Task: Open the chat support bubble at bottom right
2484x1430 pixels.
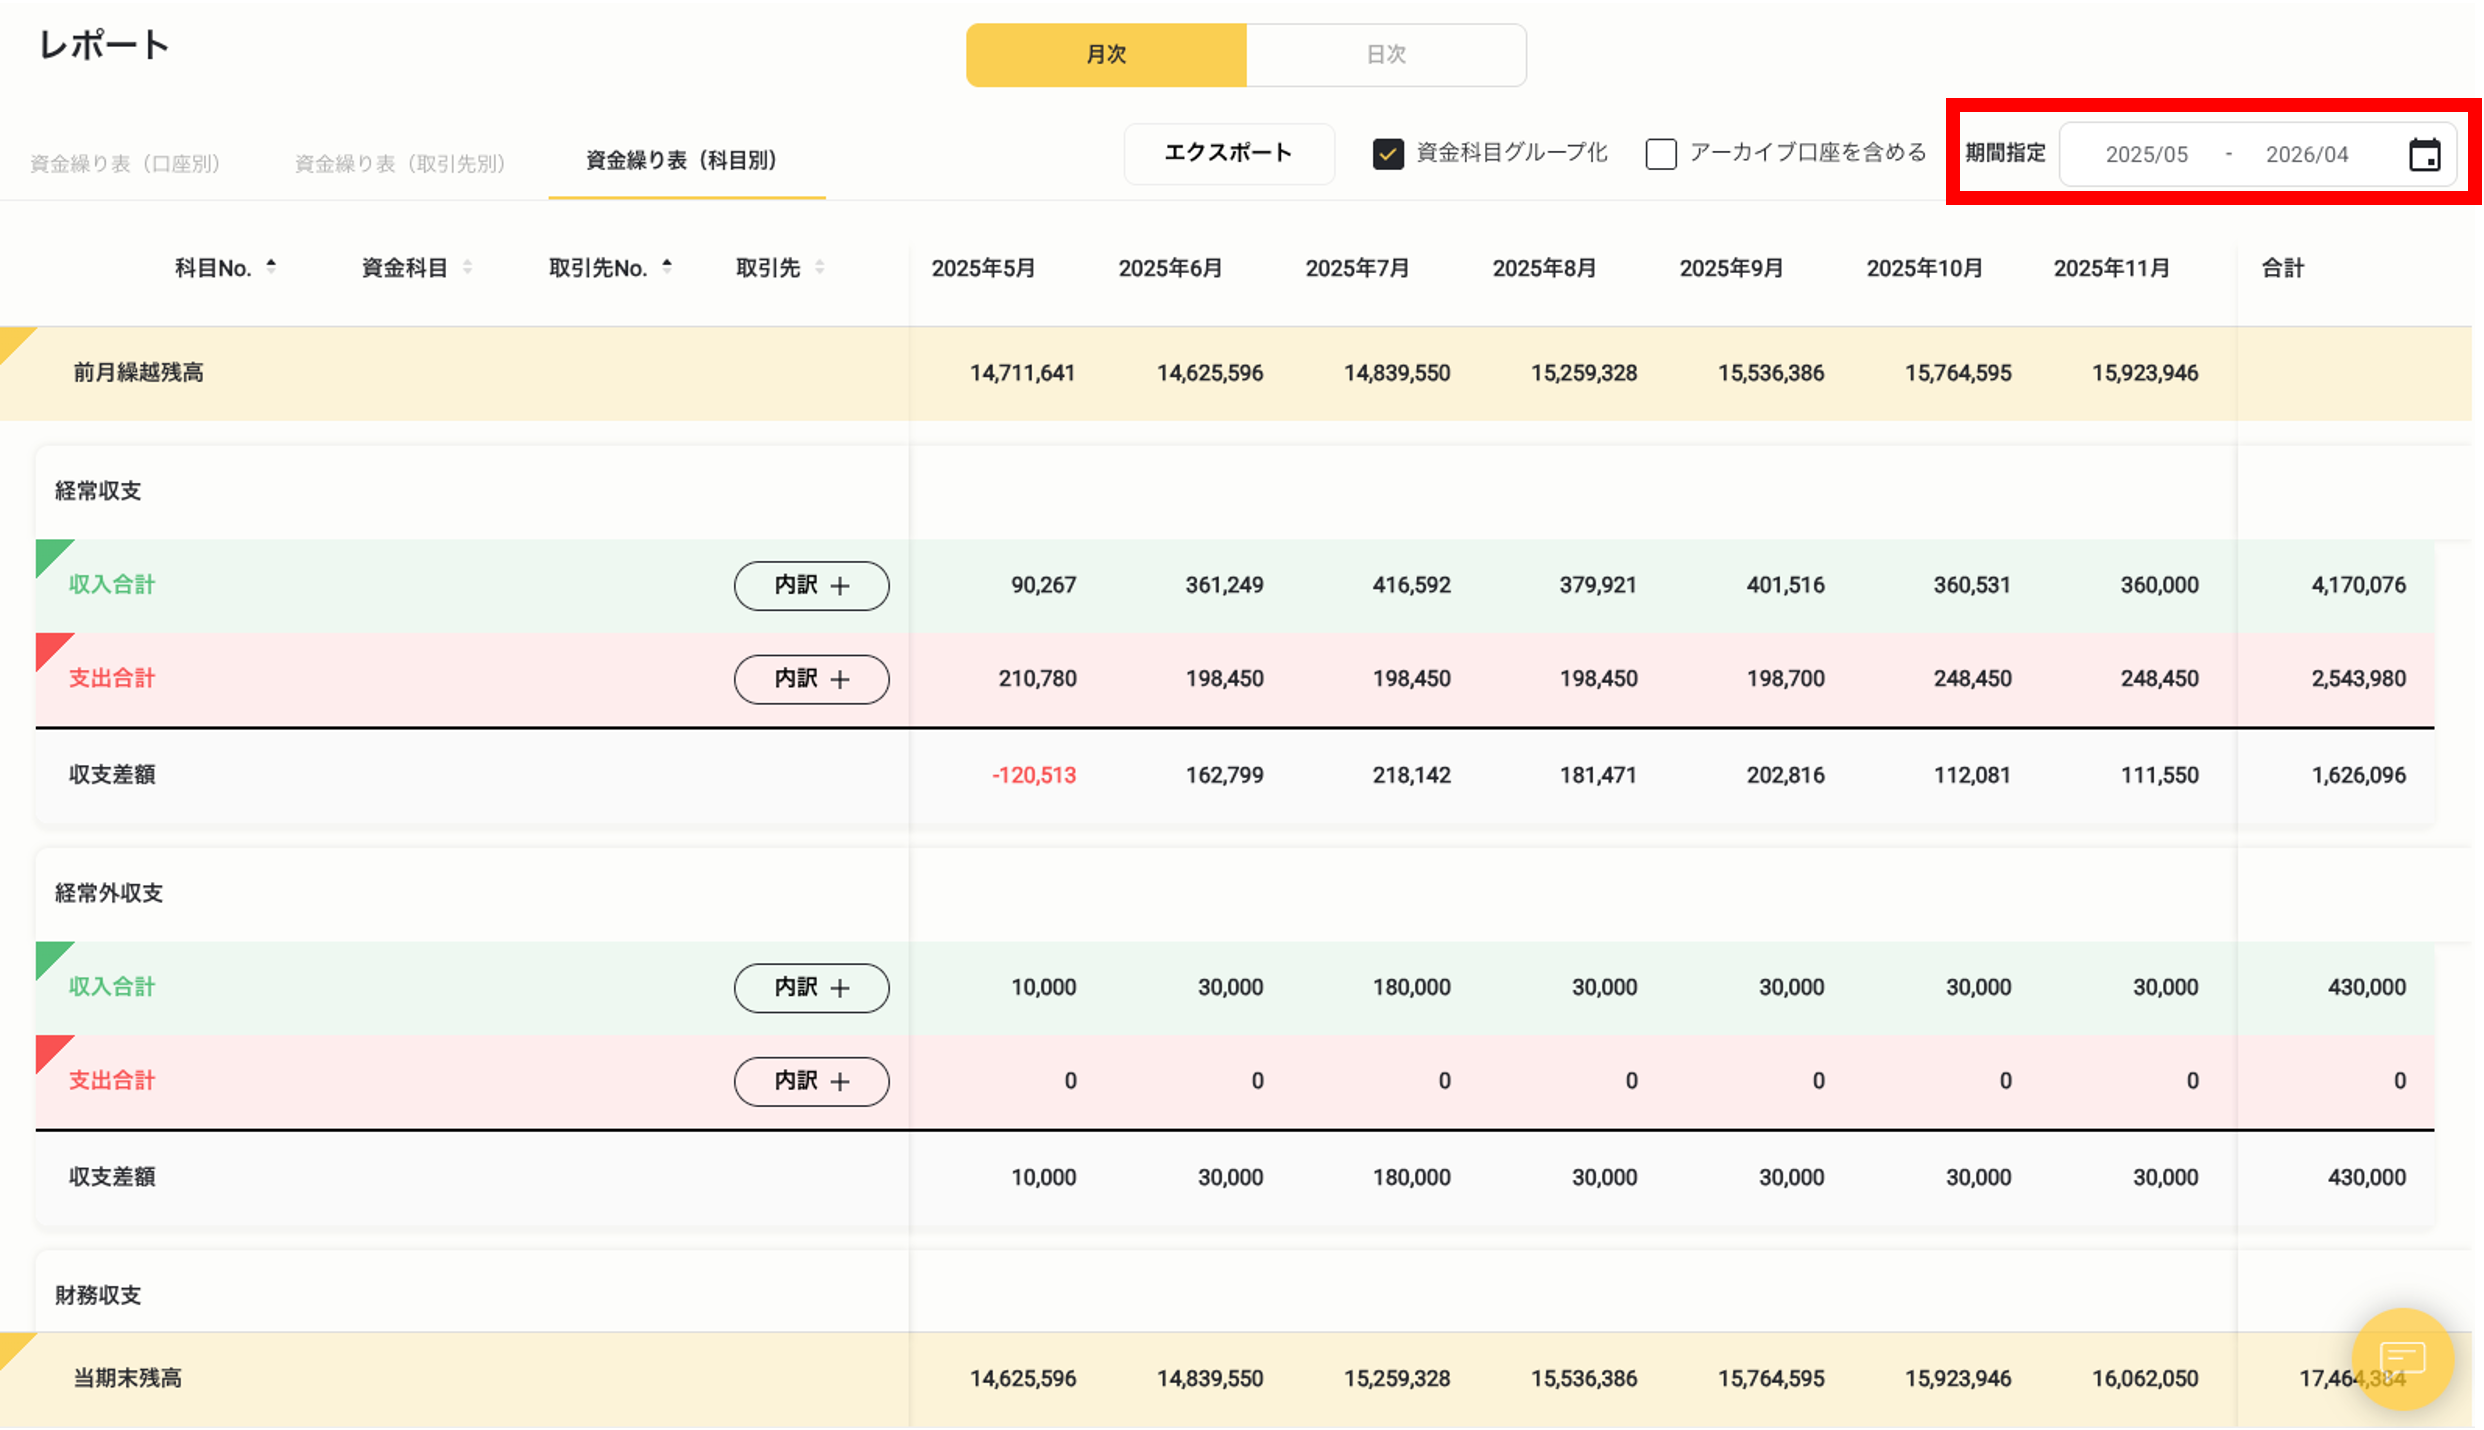Action: (x=2404, y=1360)
